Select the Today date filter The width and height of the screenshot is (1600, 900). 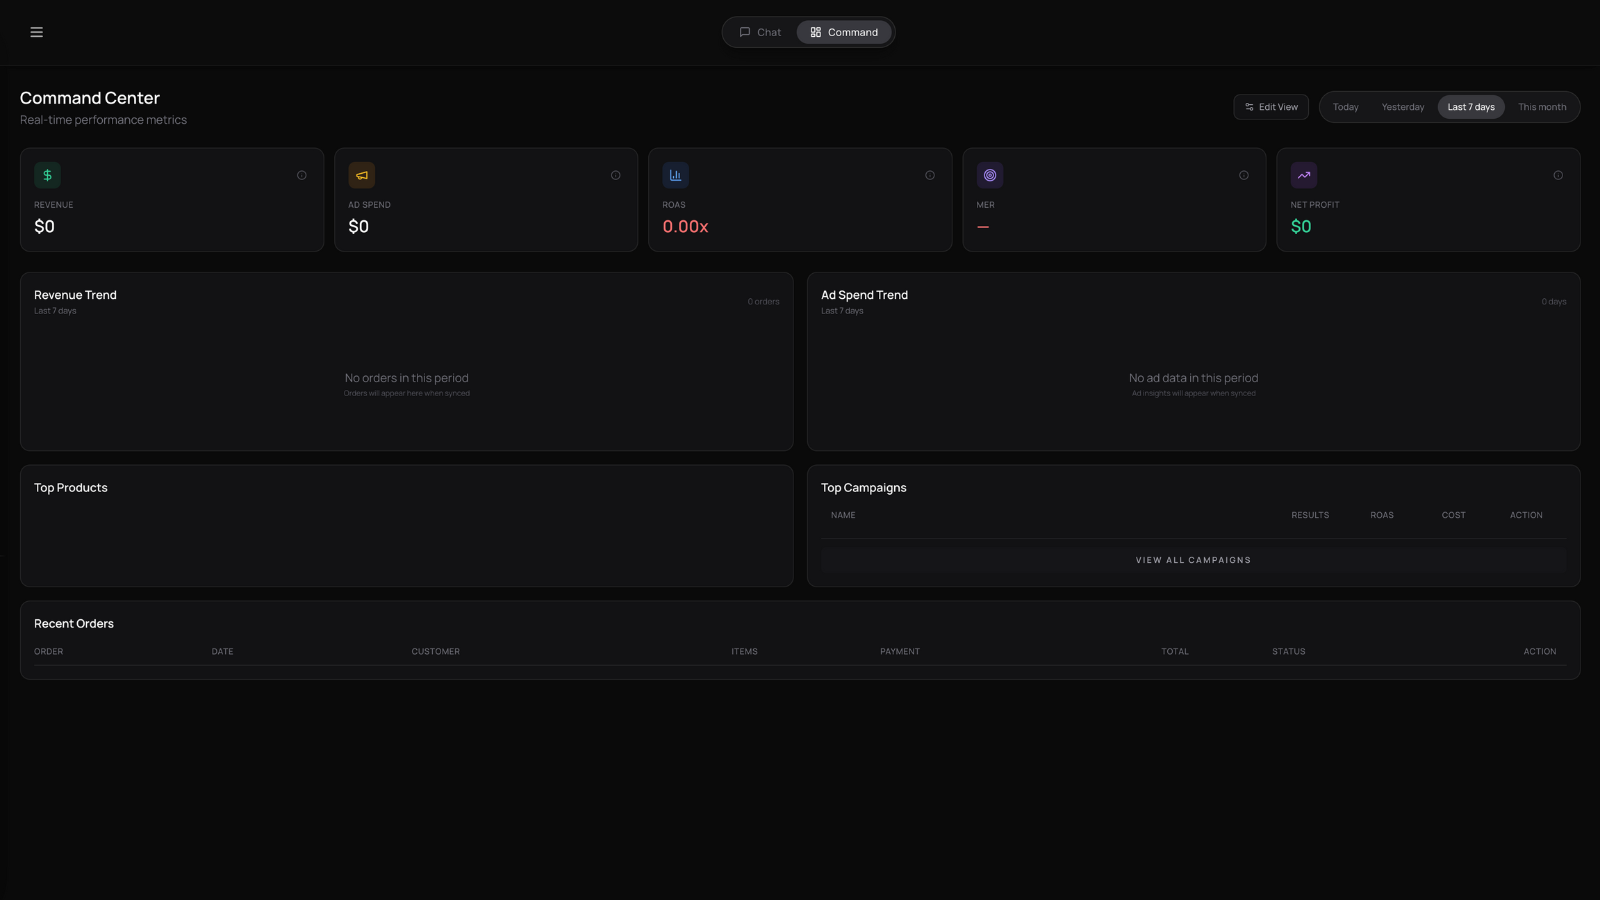(1345, 107)
